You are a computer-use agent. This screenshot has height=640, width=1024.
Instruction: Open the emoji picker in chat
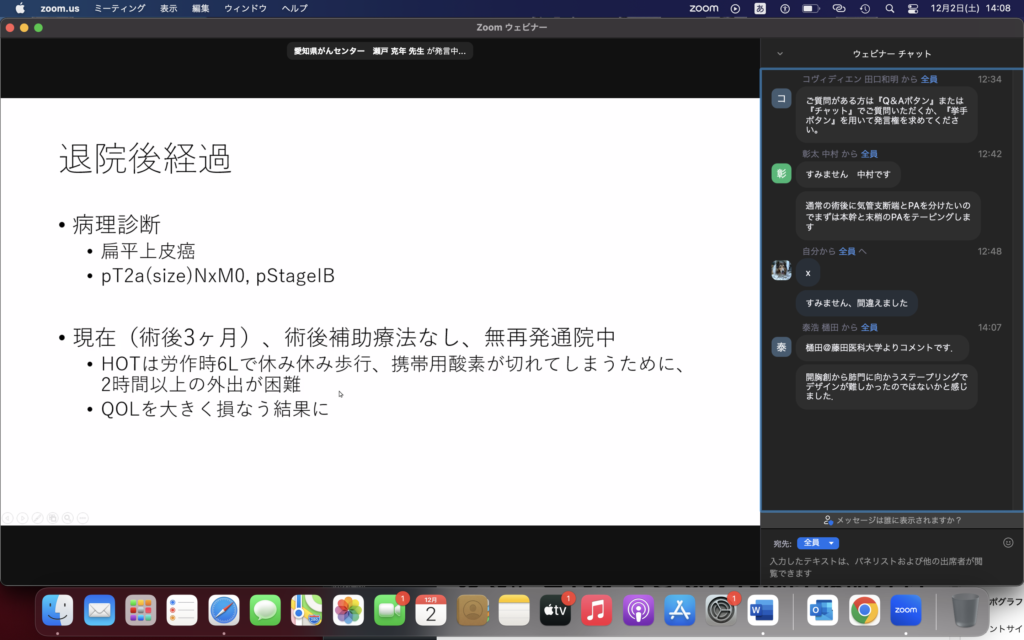(x=1007, y=542)
